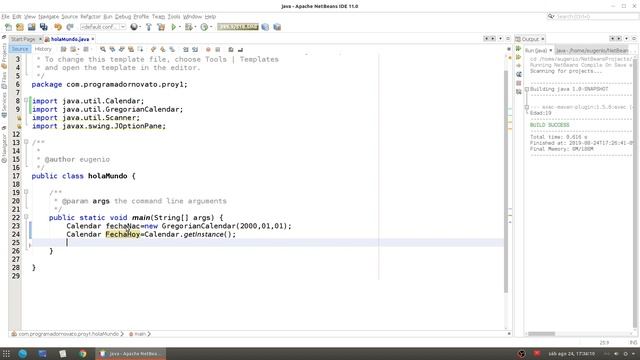Open the Run Project dropdown arrow
The image size is (640, 360).
coord(180,27)
